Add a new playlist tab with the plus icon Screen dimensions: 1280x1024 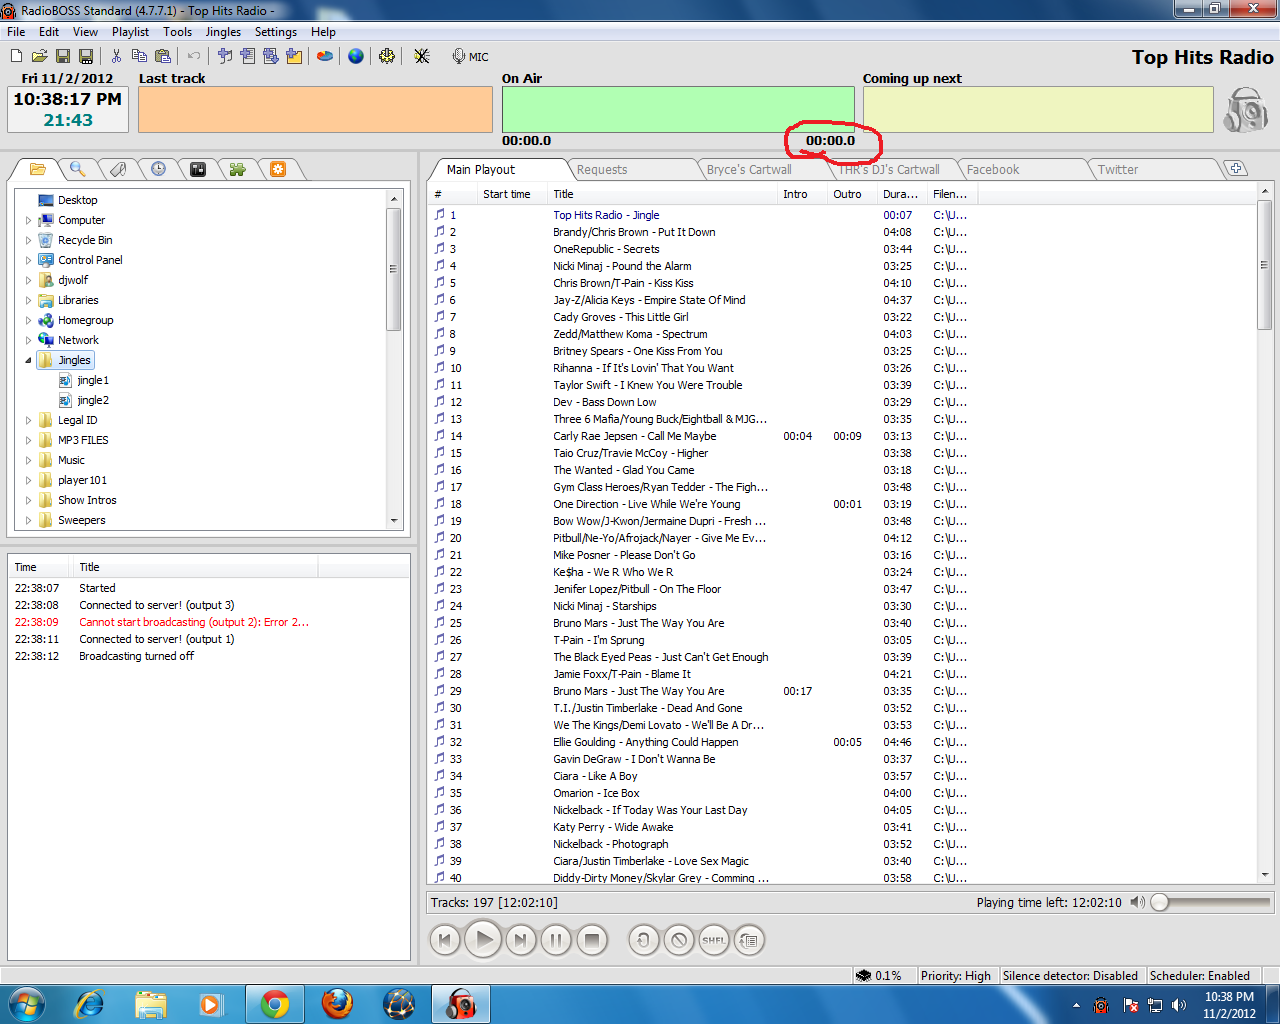pos(1236,169)
